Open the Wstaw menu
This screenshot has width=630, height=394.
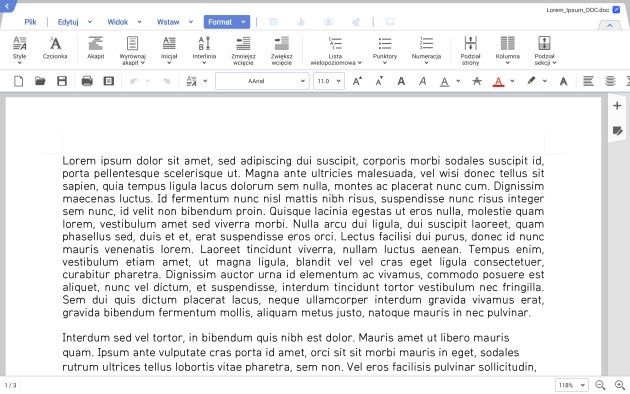(x=168, y=22)
